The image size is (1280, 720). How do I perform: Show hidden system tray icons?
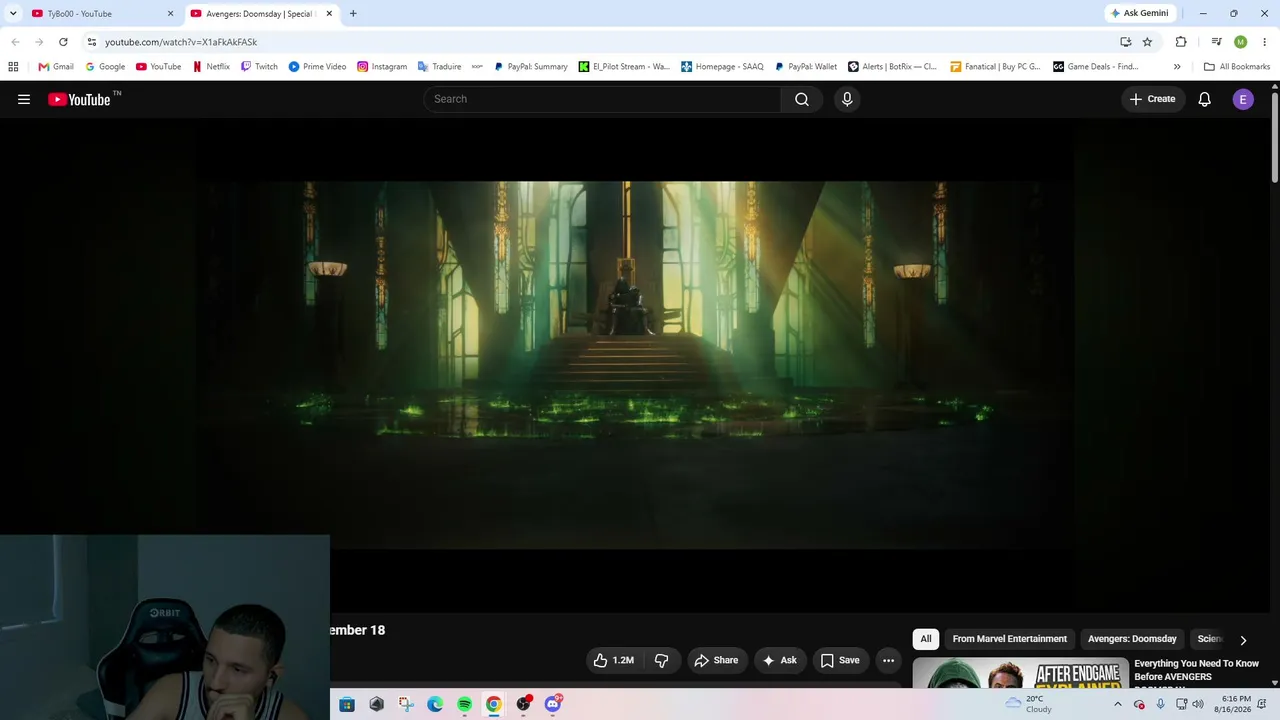tap(1118, 704)
